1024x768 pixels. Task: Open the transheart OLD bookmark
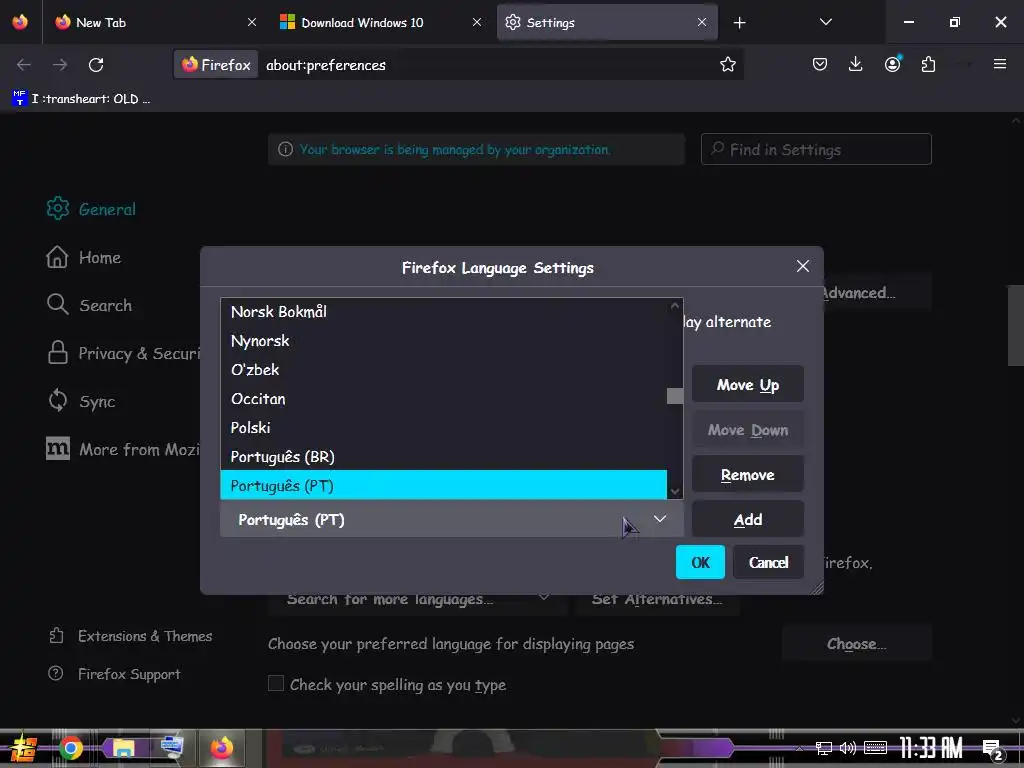coord(81,99)
